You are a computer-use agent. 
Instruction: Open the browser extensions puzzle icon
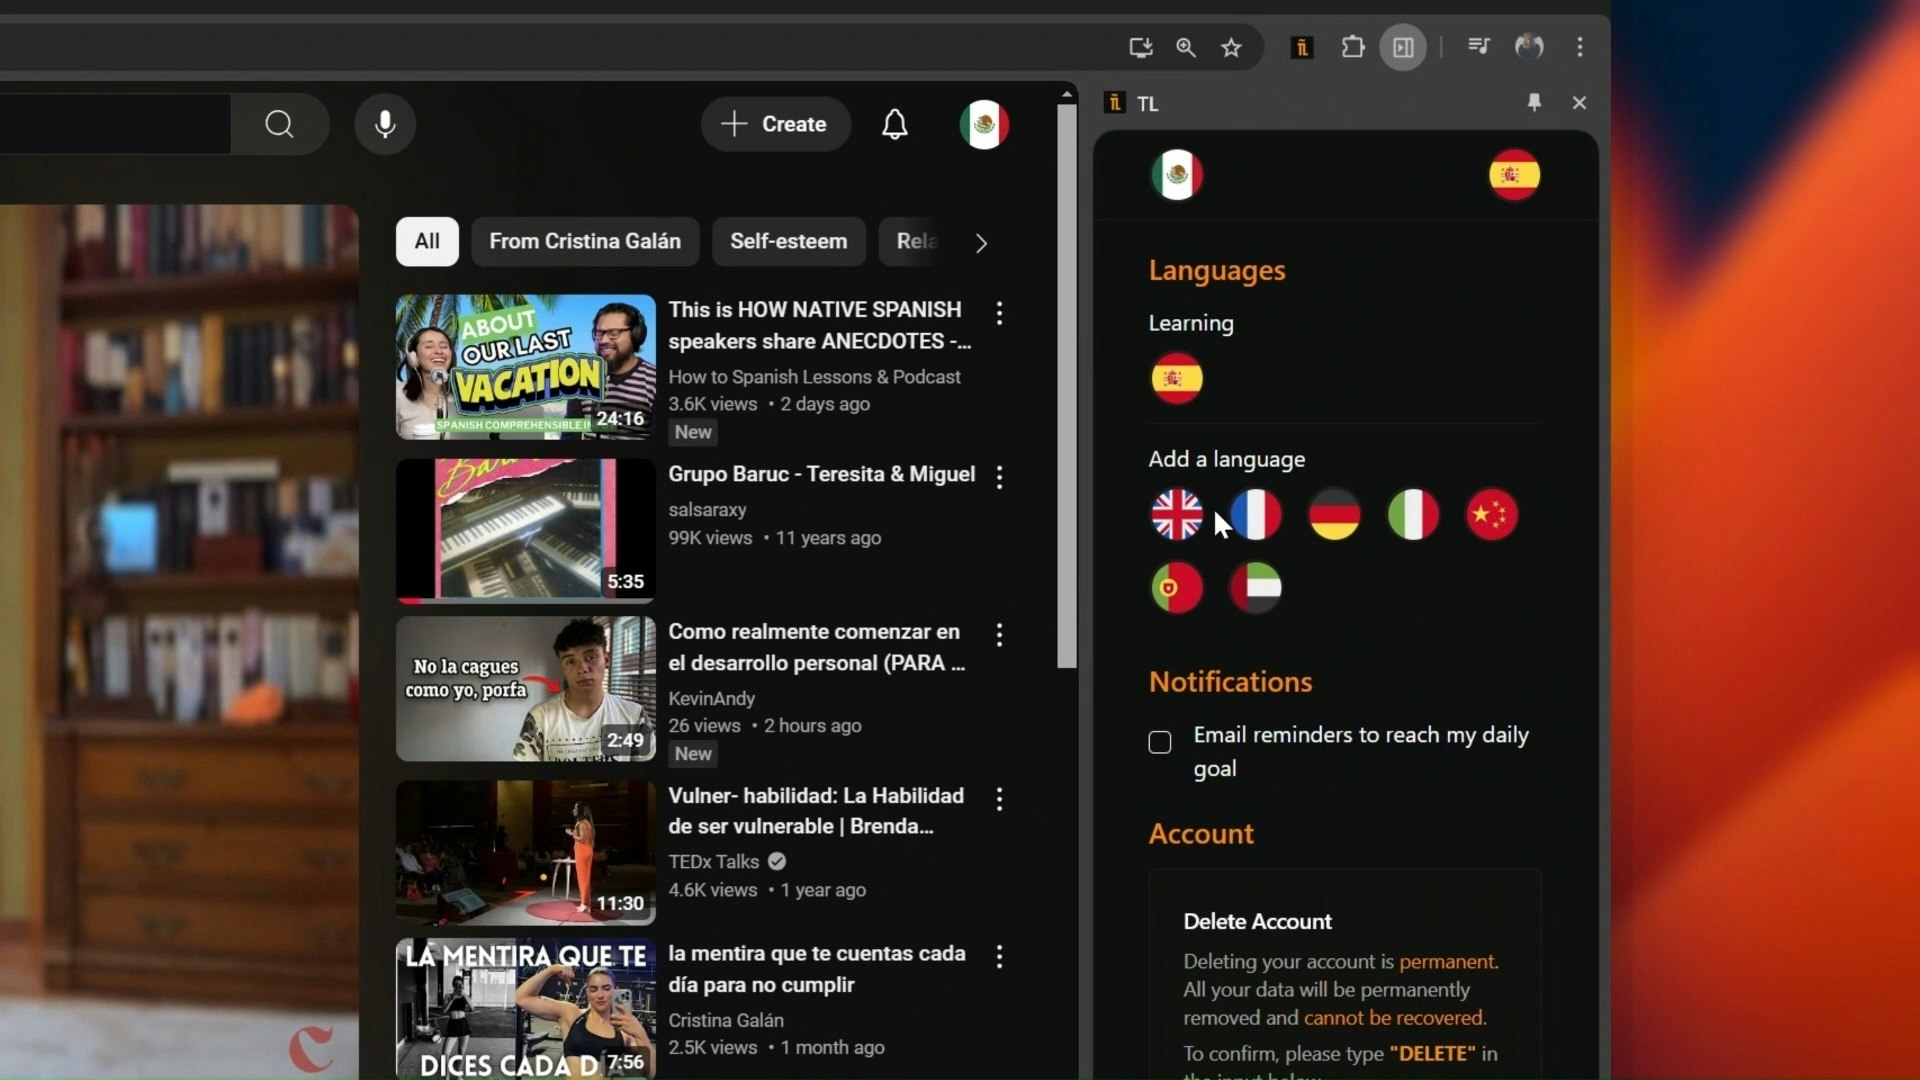(x=1353, y=47)
